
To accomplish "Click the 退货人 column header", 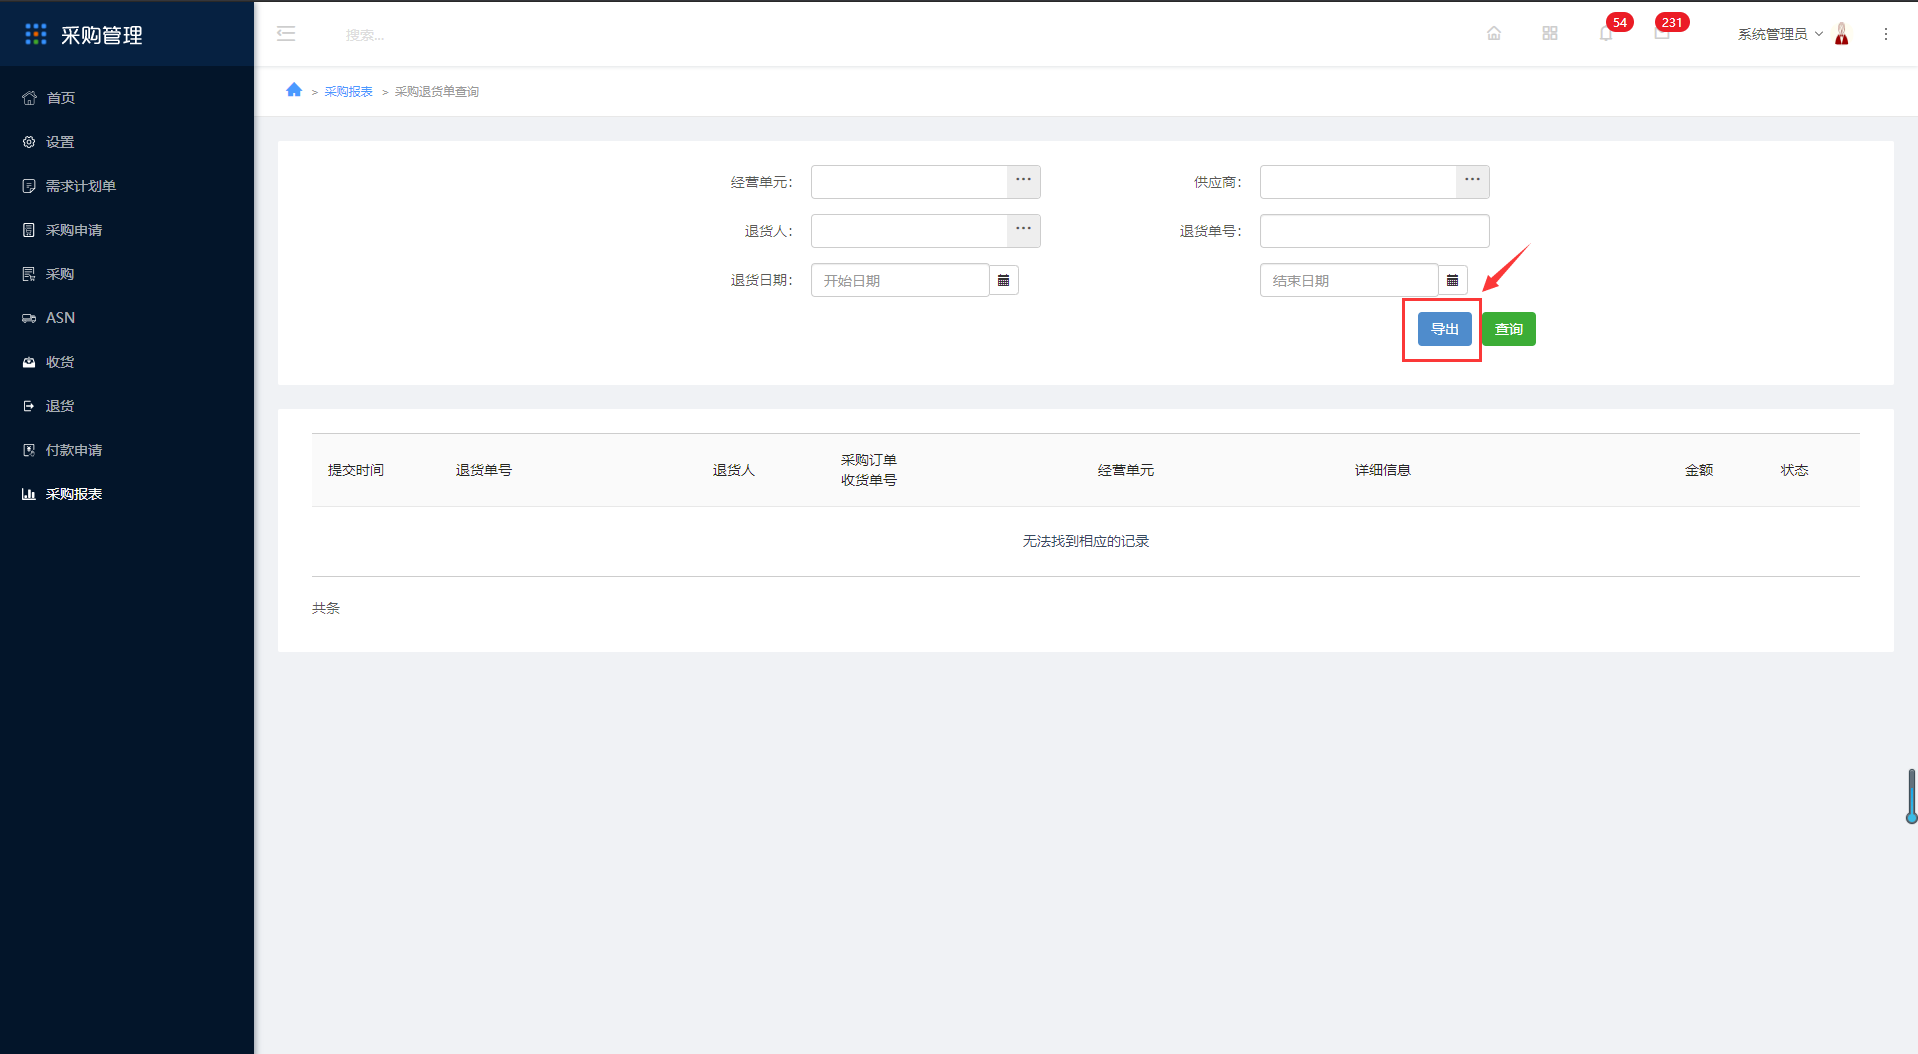I will coord(734,470).
